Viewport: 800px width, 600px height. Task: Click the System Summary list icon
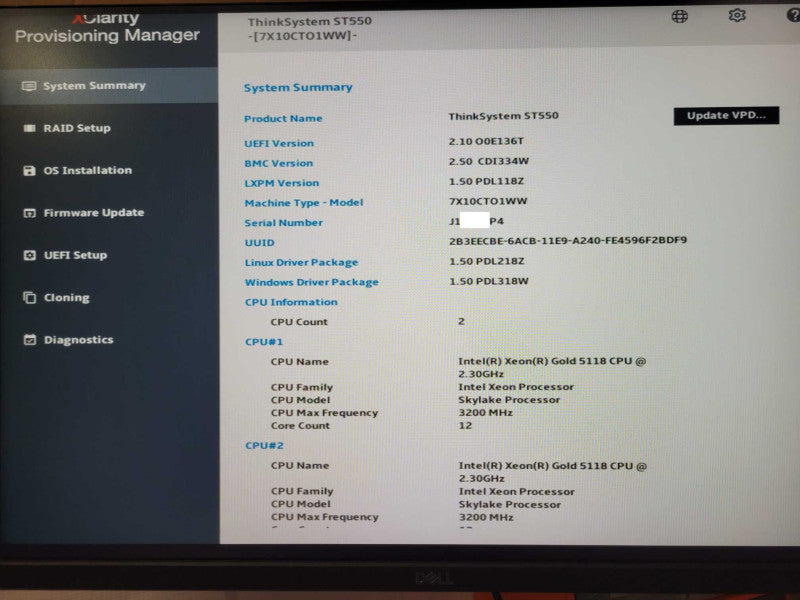point(29,86)
